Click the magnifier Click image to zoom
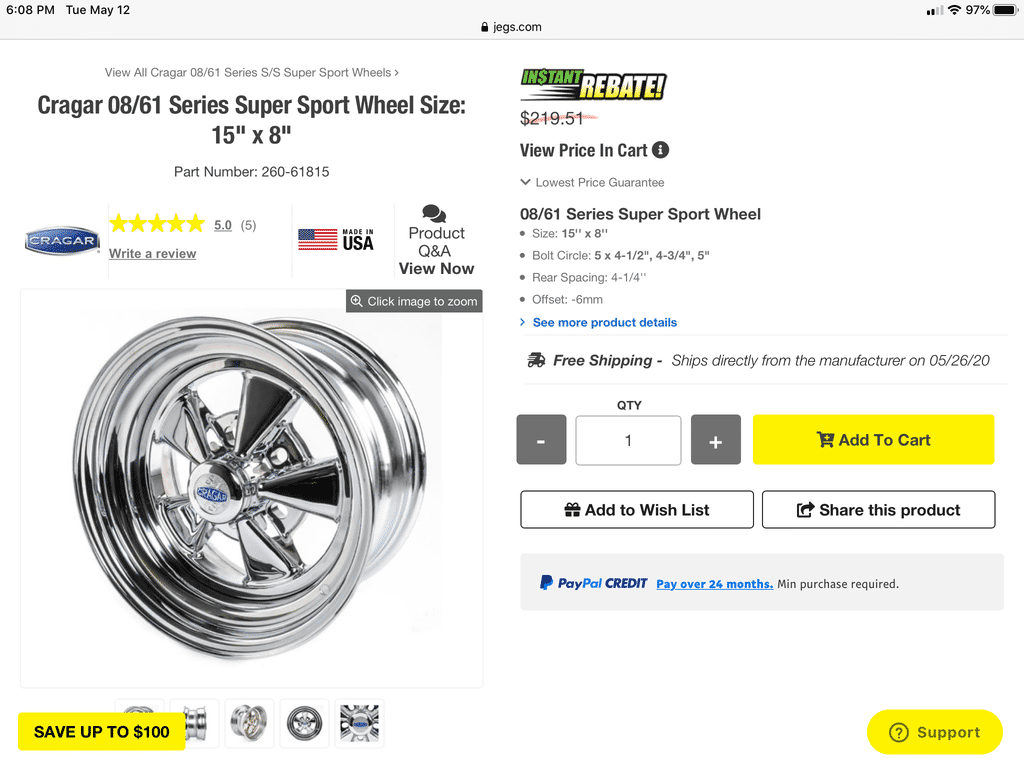Screen dimensions: 1024x768 coord(414,301)
